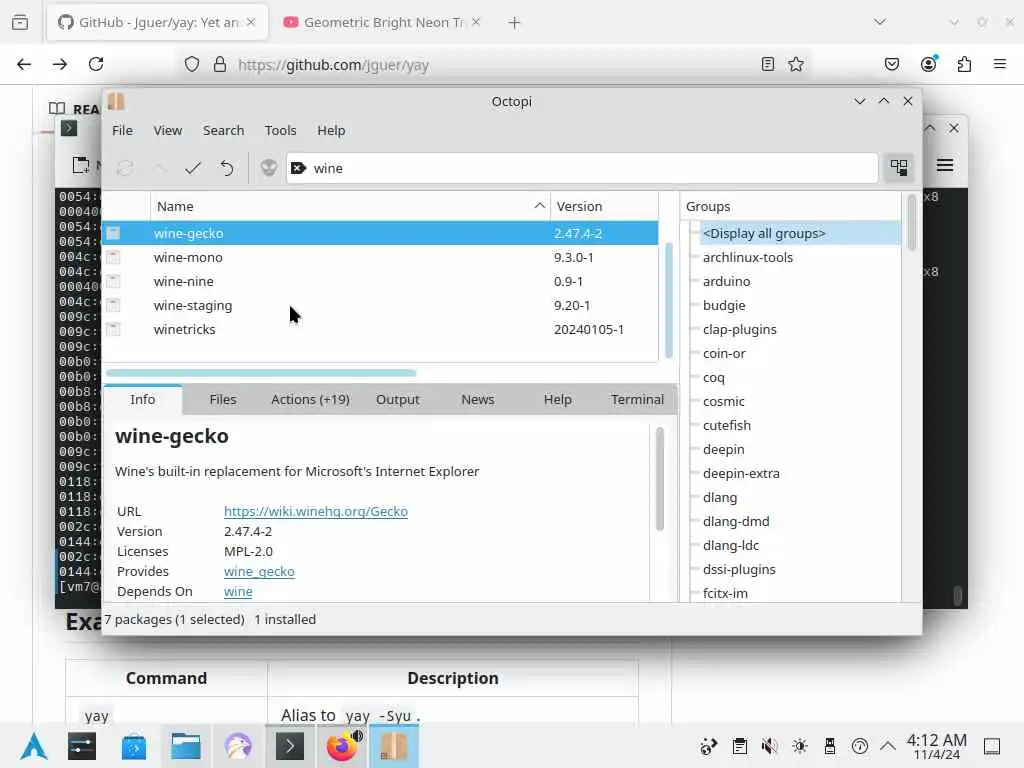Screen dimensions: 1024x768
Task: Select the winetricks package row
Action: click(380, 329)
